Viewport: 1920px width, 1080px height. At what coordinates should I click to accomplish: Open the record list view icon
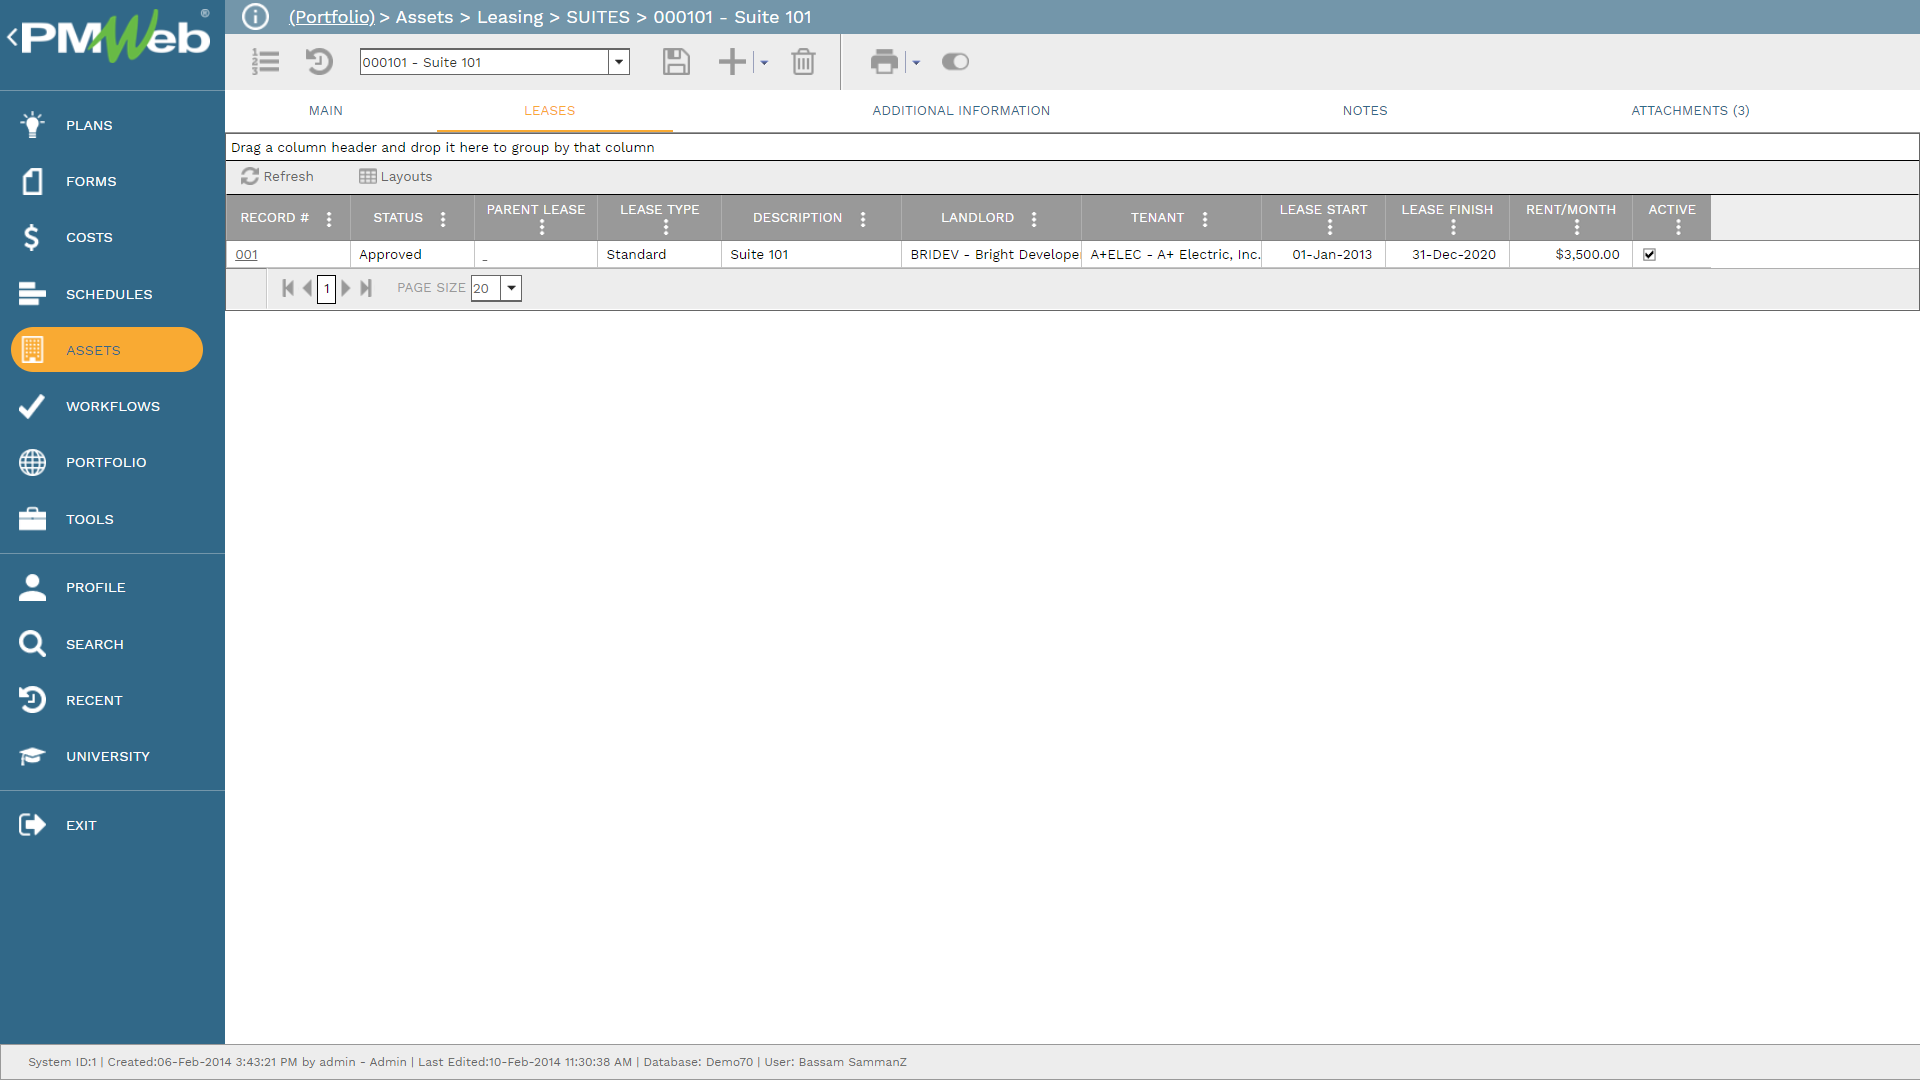click(x=265, y=62)
